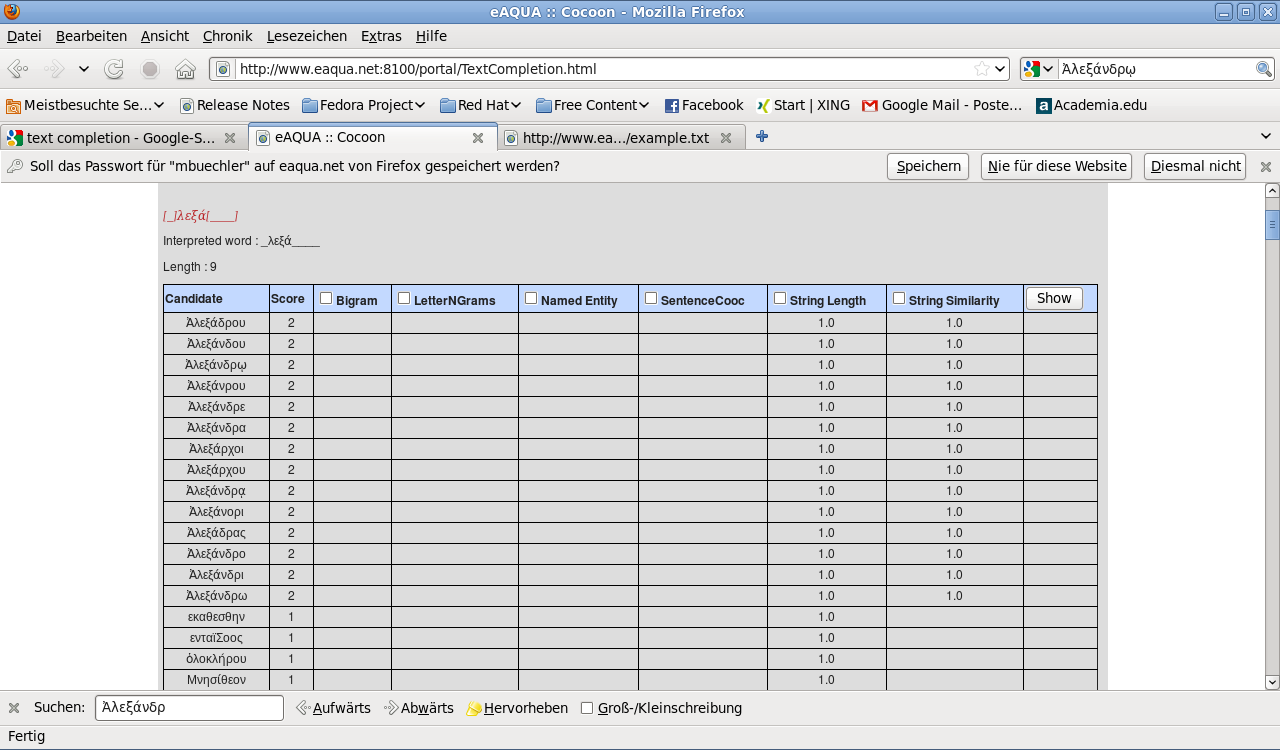Click the URL address field
1280x750 pixels.
(603, 69)
